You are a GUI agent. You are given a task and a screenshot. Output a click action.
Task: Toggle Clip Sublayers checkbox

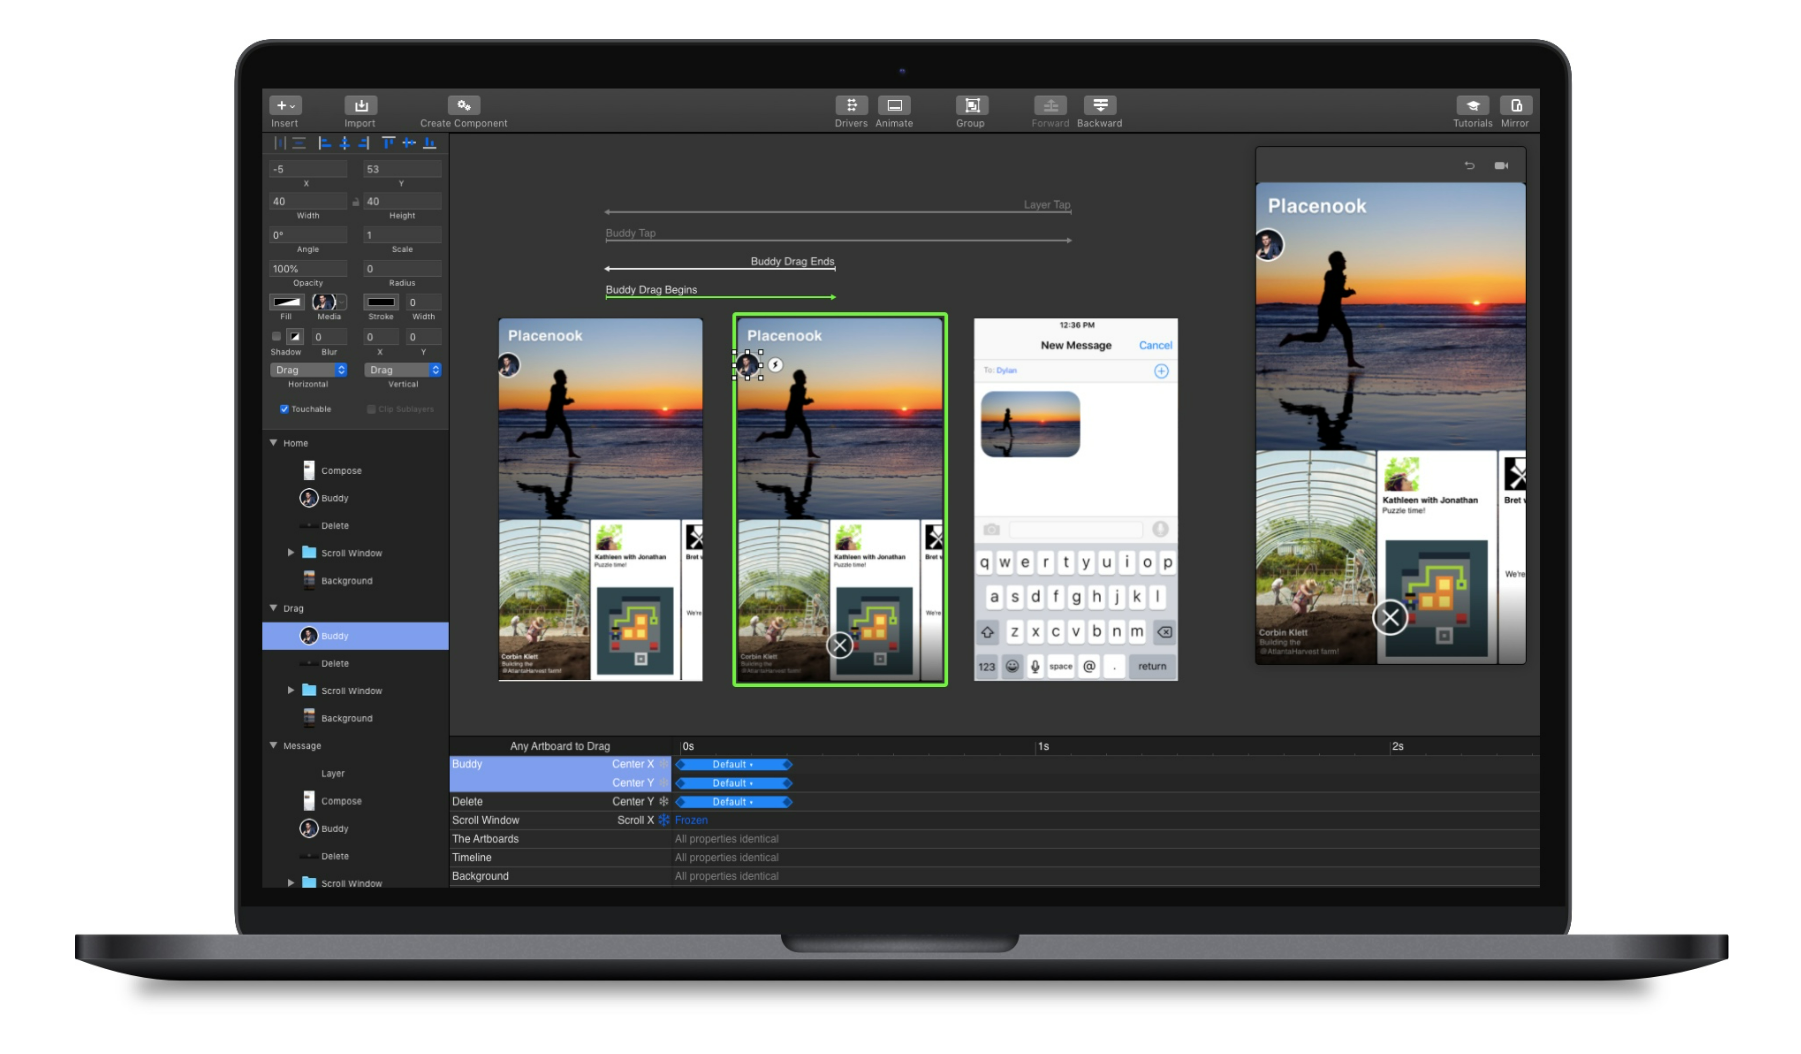point(371,409)
